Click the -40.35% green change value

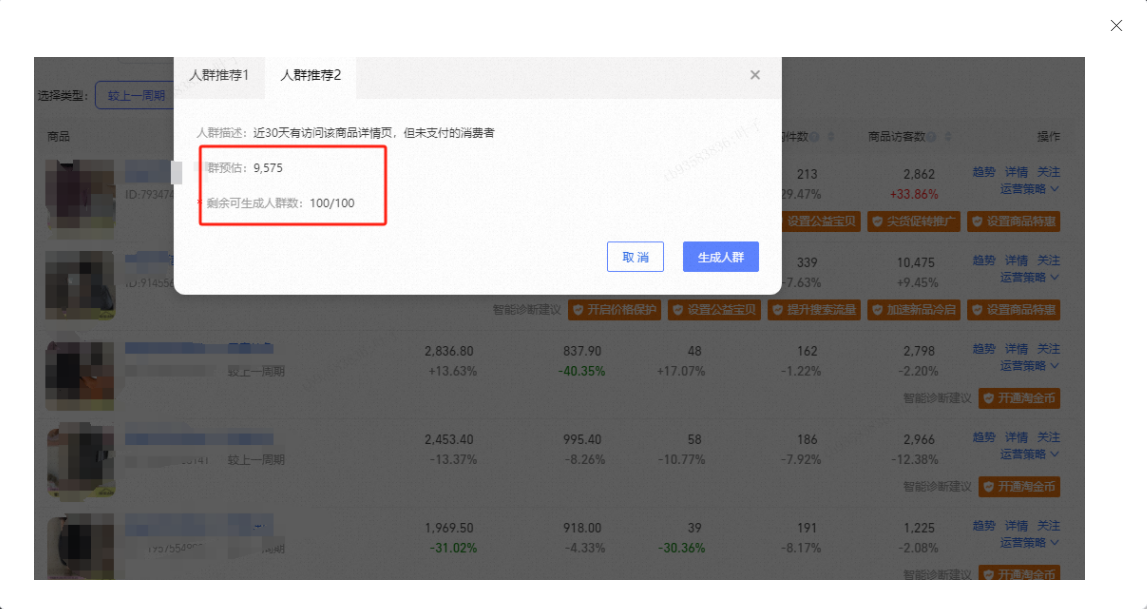point(582,371)
